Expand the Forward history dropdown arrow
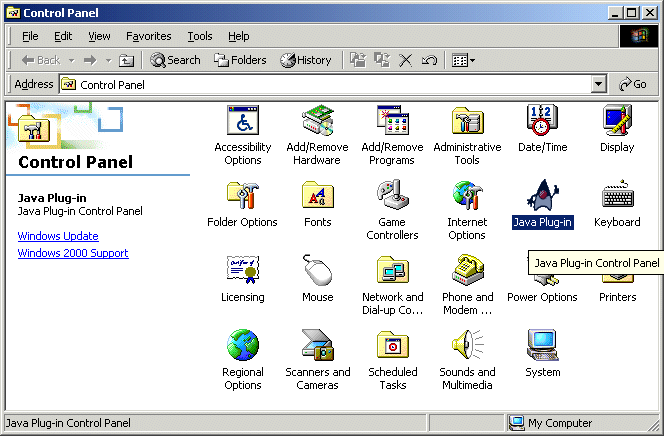 coord(108,61)
